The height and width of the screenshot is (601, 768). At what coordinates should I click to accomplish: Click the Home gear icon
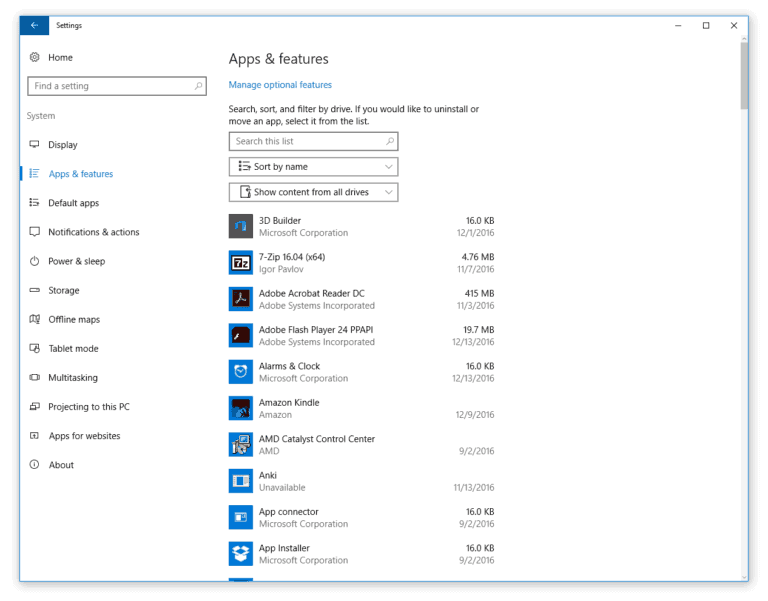(x=35, y=58)
